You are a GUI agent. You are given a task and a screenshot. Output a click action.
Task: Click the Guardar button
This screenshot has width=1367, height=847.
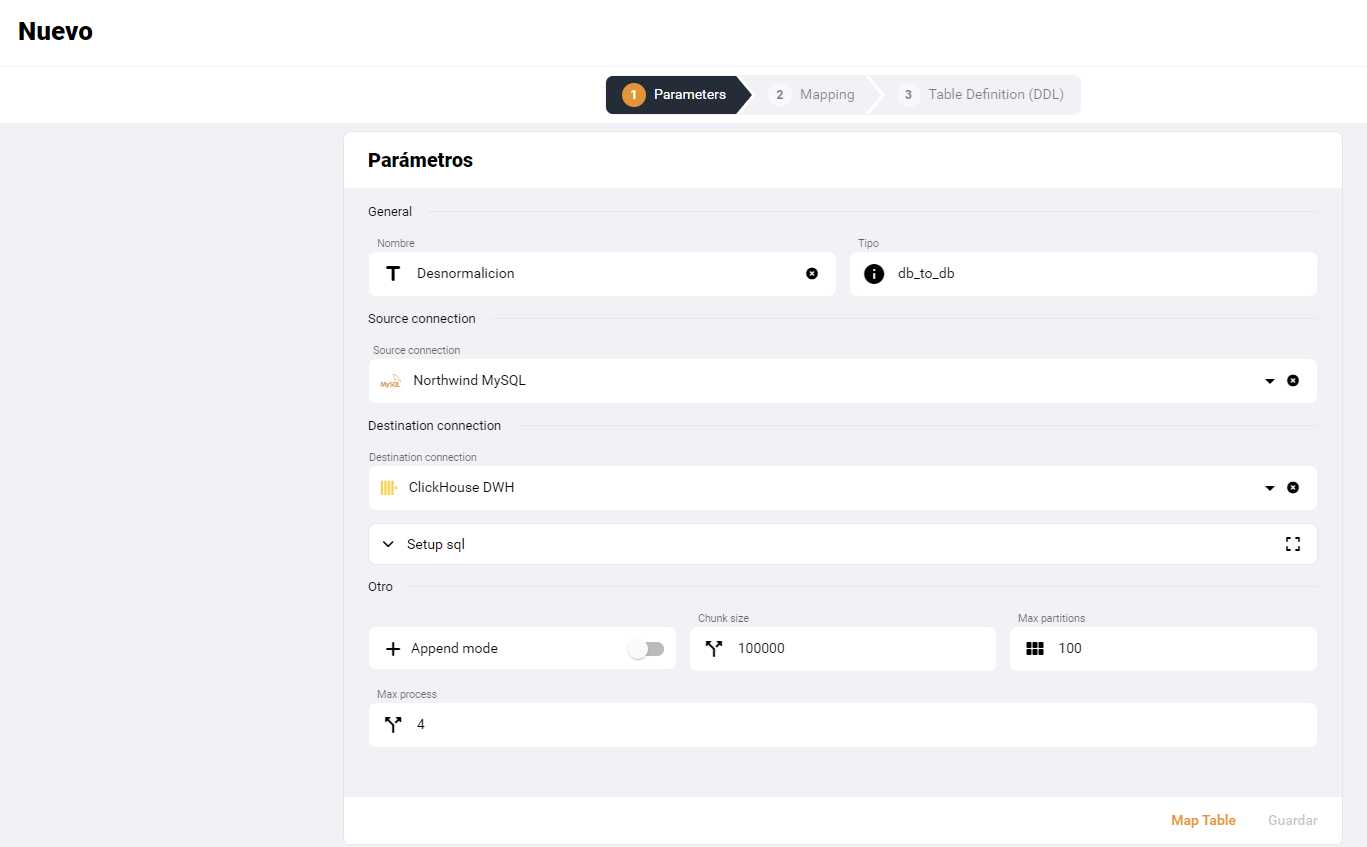tap(1292, 820)
